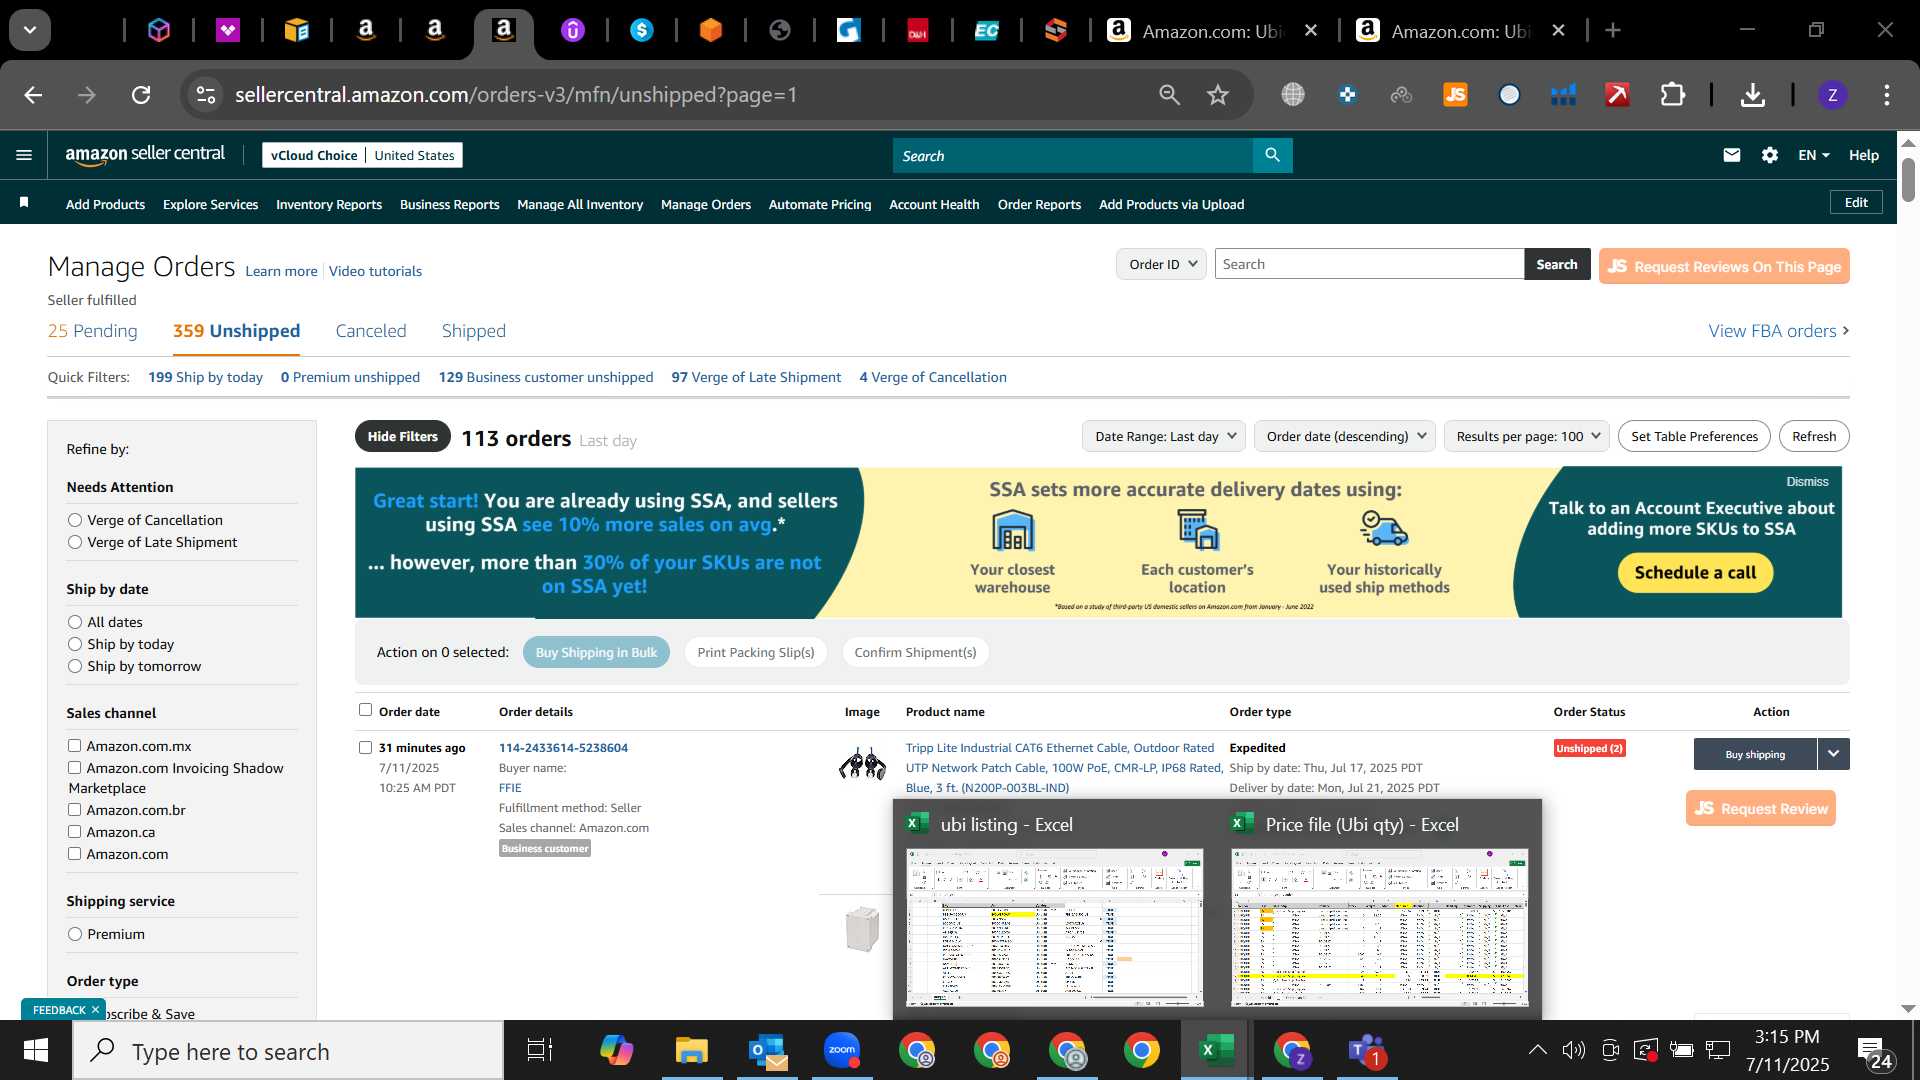The width and height of the screenshot is (1920, 1080).
Task: Open the Chrome profile avatar Z
Action: [x=1832, y=95]
